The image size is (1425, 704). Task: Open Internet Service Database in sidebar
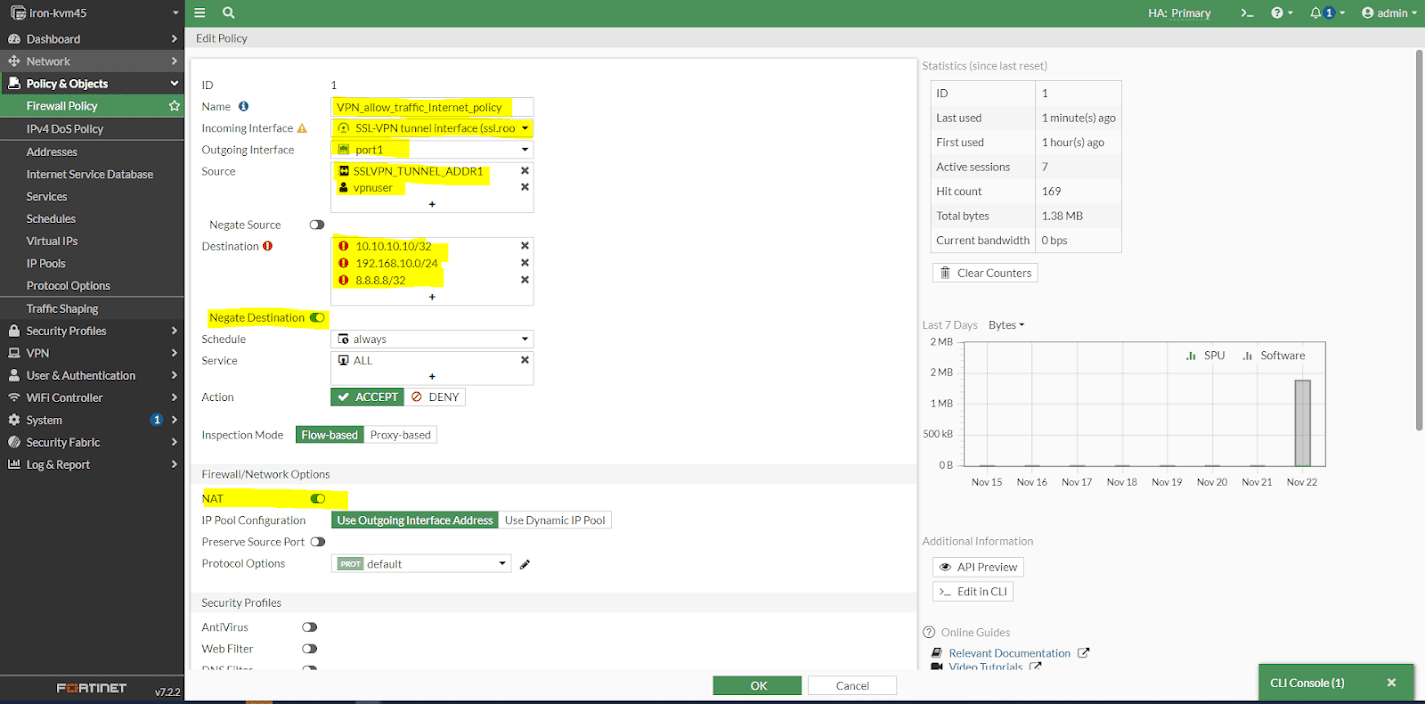pyautogui.click(x=90, y=174)
